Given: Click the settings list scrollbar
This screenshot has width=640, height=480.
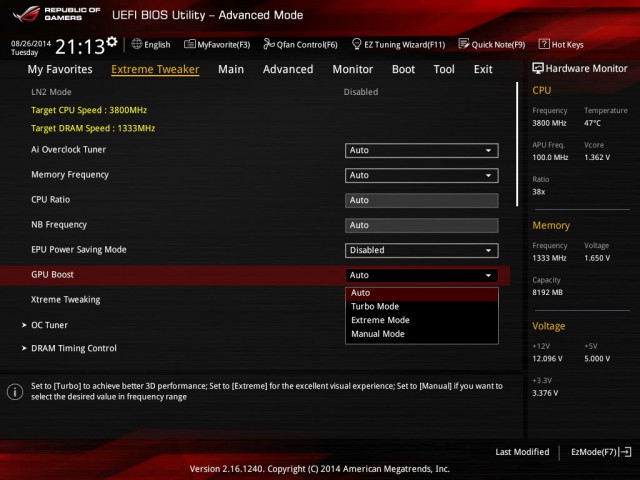Looking at the screenshot, I should (517, 144).
